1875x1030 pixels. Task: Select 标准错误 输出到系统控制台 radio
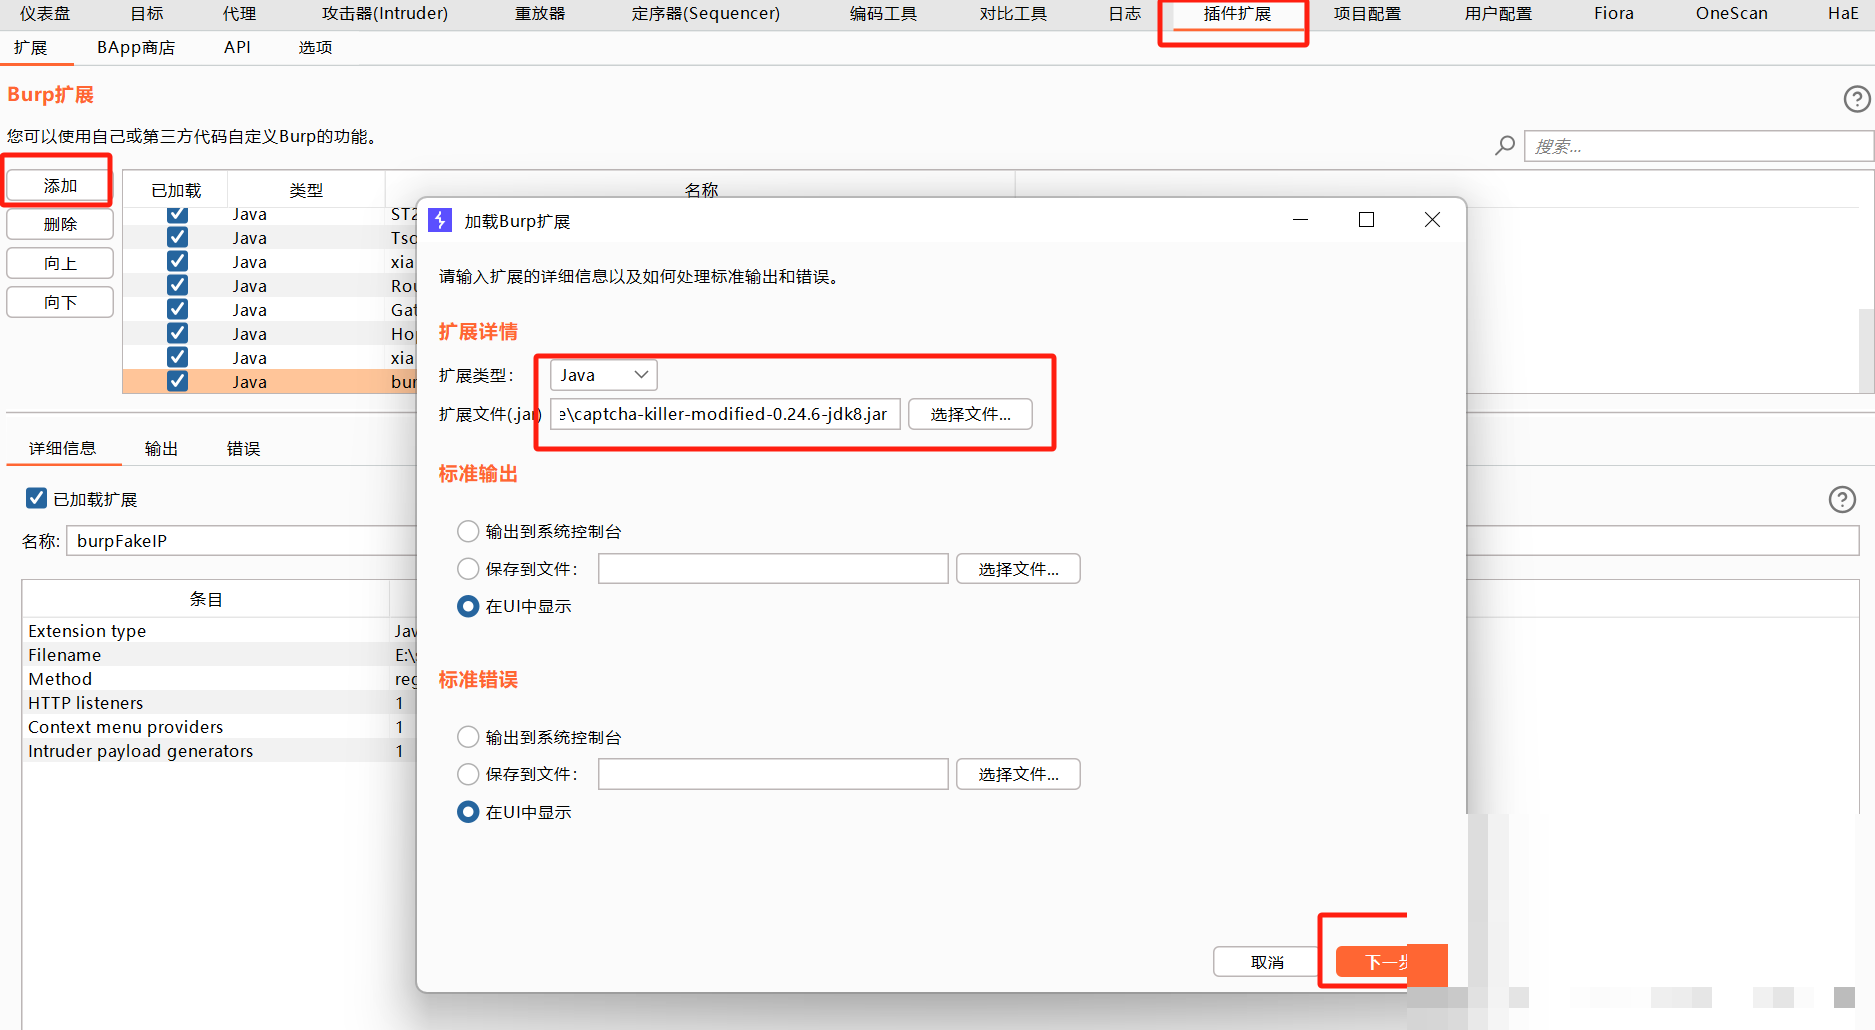[467, 737]
